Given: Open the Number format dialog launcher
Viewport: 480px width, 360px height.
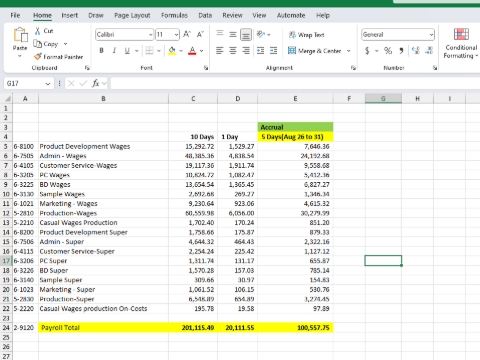Looking at the screenshot, I should pyautogui.click(x=435, y=68).
